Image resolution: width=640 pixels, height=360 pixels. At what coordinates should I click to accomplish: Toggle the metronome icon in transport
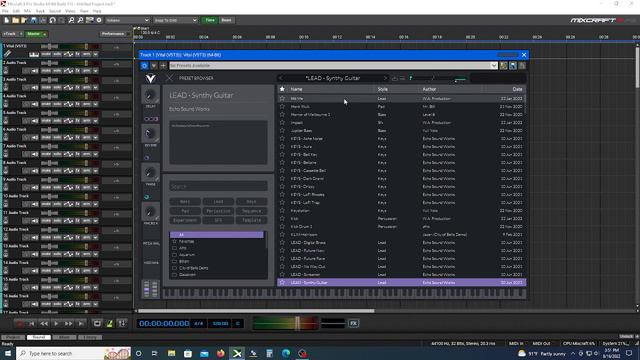tap(110, 324)
